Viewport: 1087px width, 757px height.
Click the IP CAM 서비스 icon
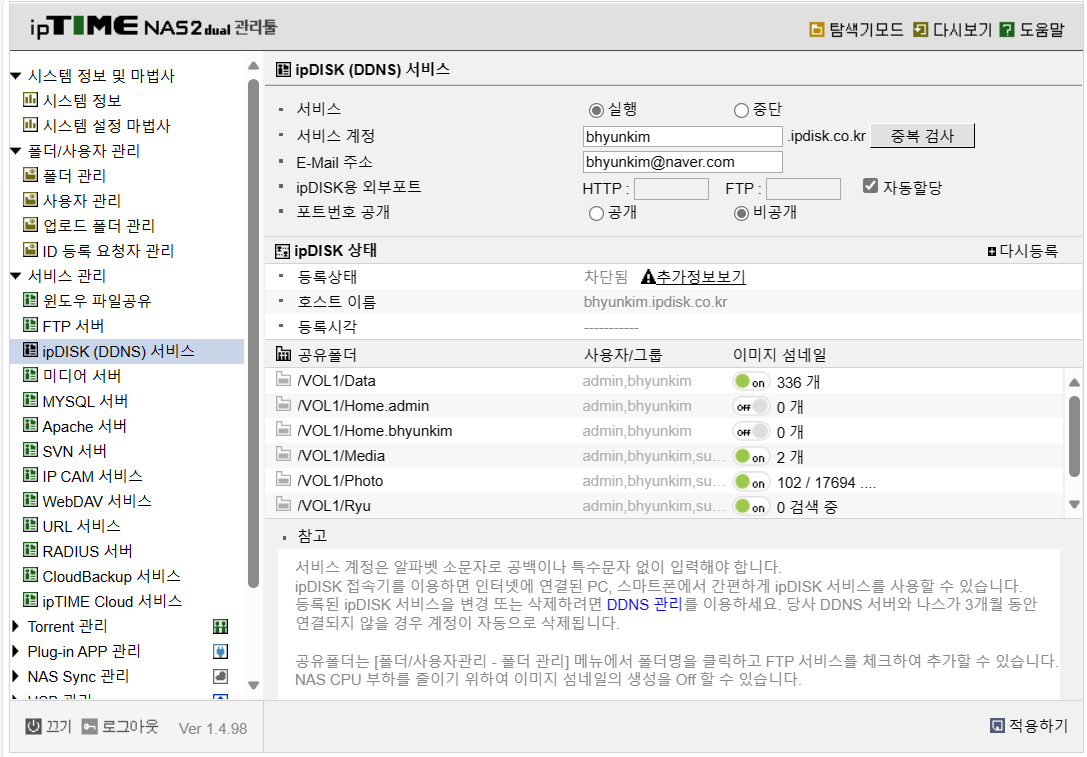[x=30, y=475]
